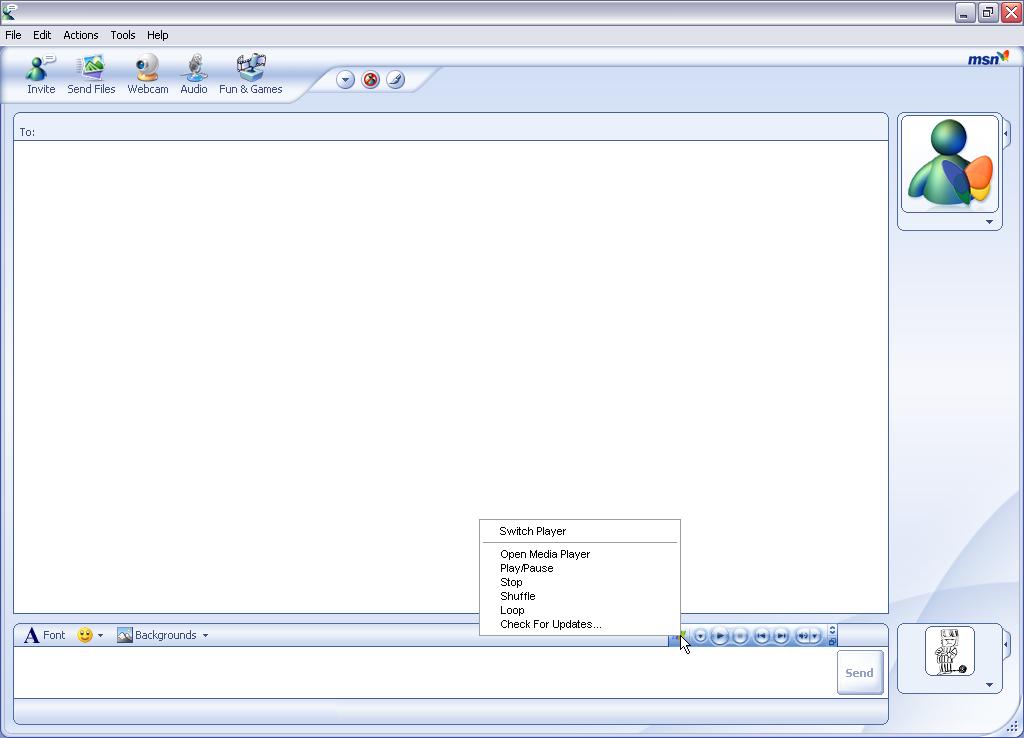Click the contact's MSN display picture

click(950, 163)
